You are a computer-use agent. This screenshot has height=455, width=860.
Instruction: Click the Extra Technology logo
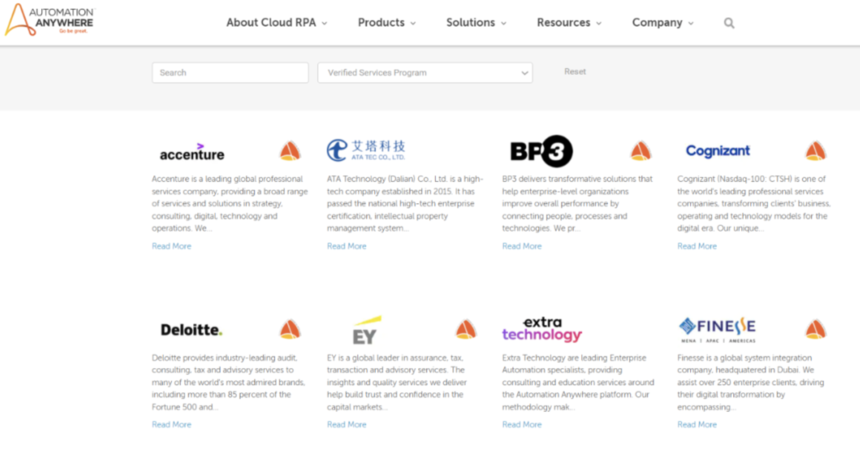pos(542,329)
